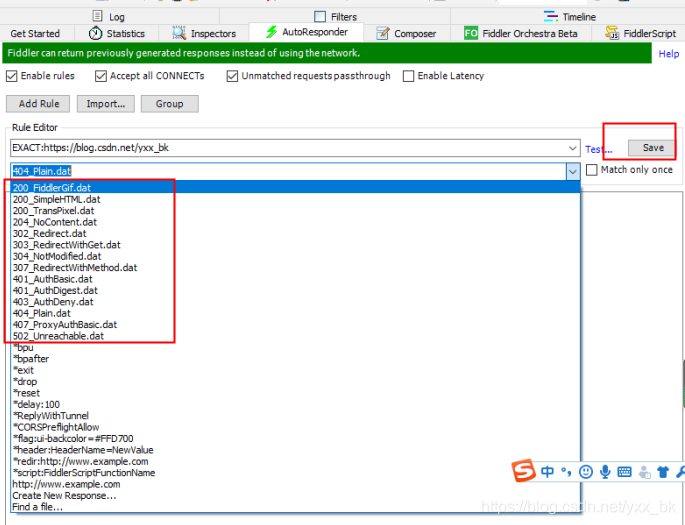
Task: Click the IME microphone voice input icon
Action: (x=605, y=472)
